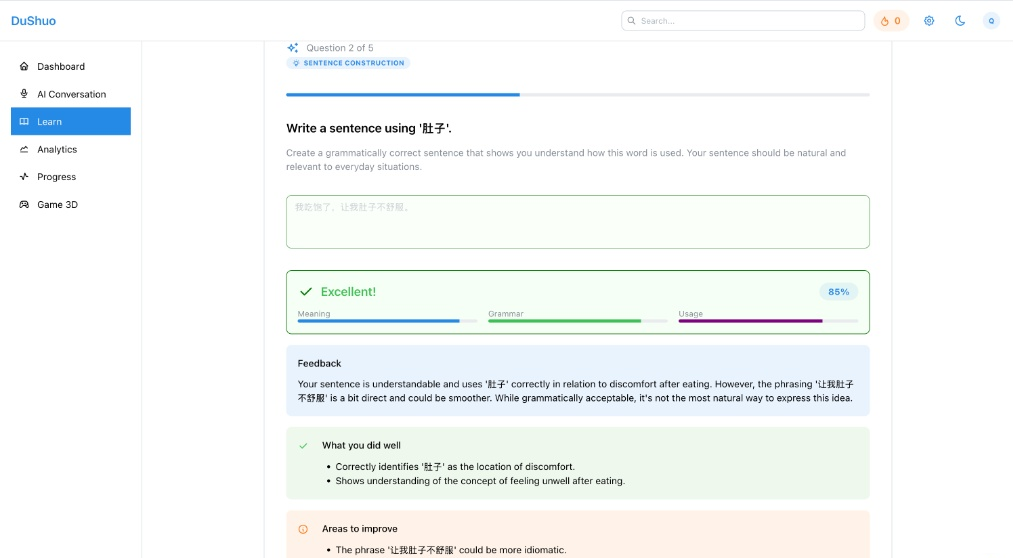Click the 85% score badge
Screen dimensions: 1013x558
[x=838, y=292]
